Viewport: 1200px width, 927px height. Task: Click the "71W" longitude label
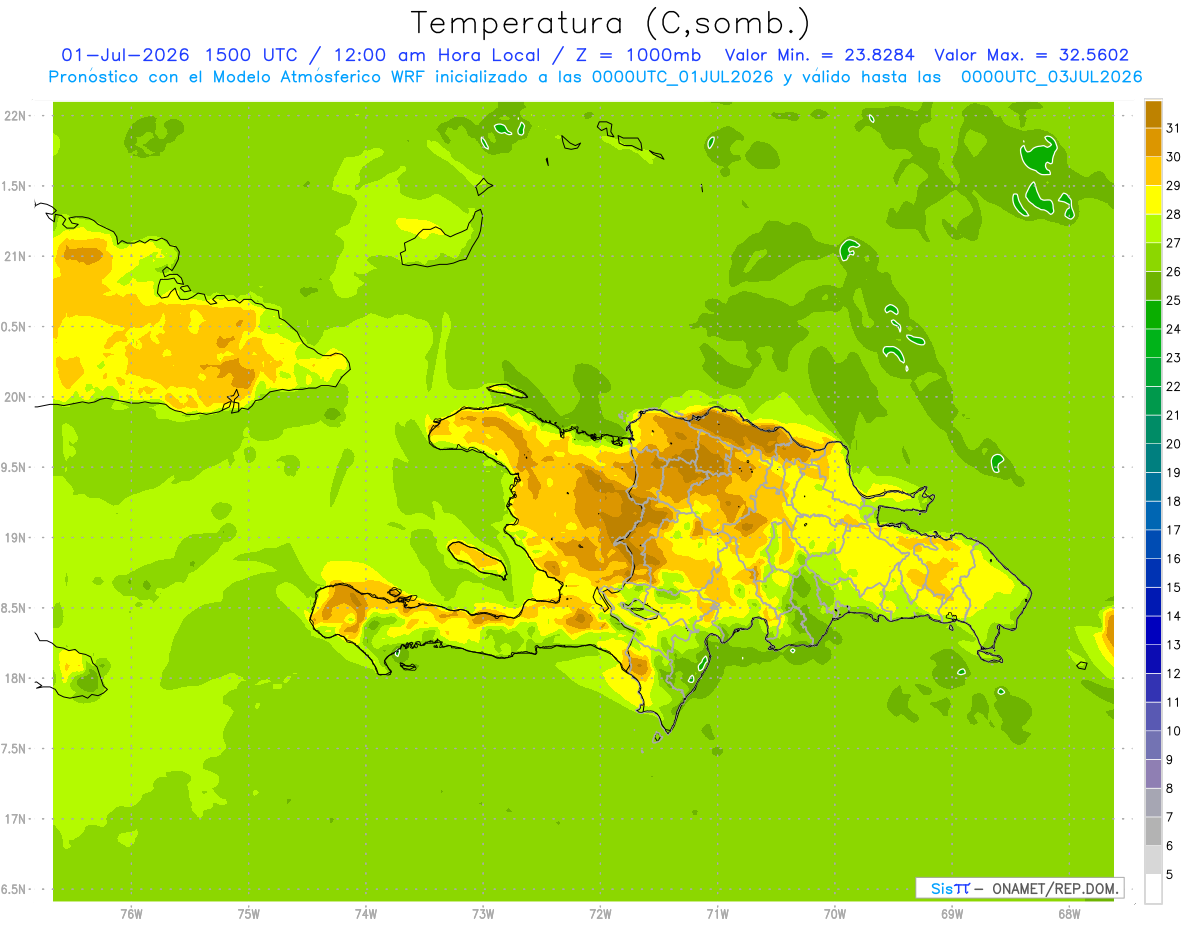pyautogui.click(x=717, y=914)
